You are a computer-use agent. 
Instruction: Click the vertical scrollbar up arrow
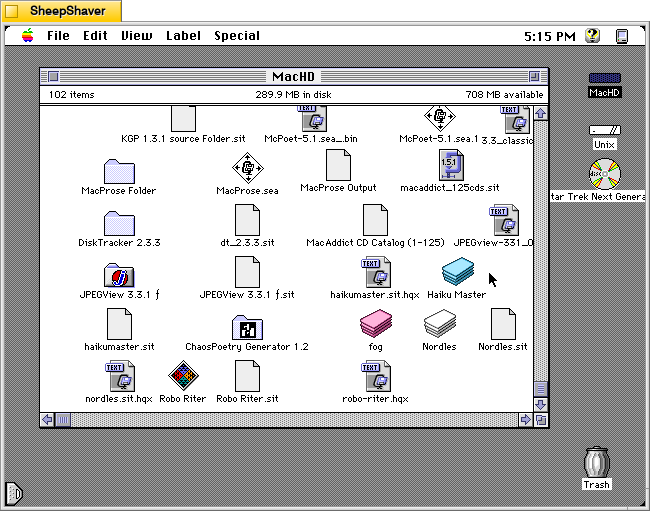point(541,113)
